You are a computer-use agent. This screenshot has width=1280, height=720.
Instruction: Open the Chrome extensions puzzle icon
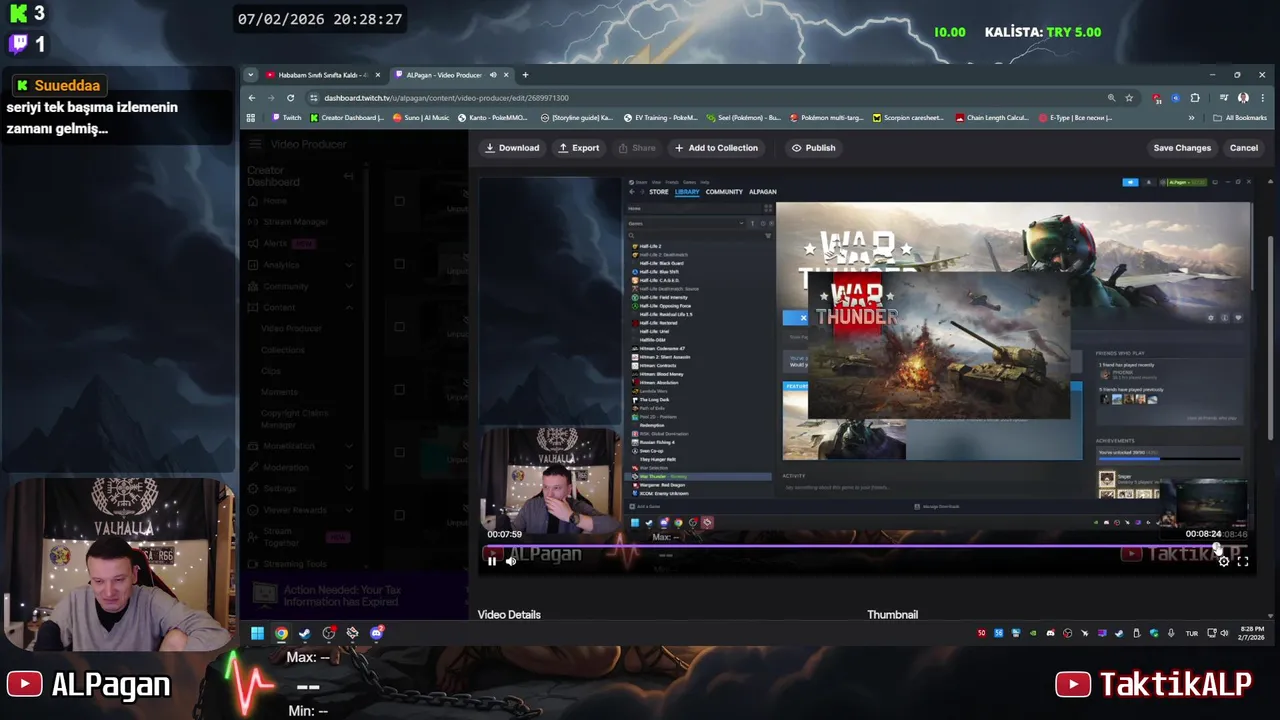1195,98
